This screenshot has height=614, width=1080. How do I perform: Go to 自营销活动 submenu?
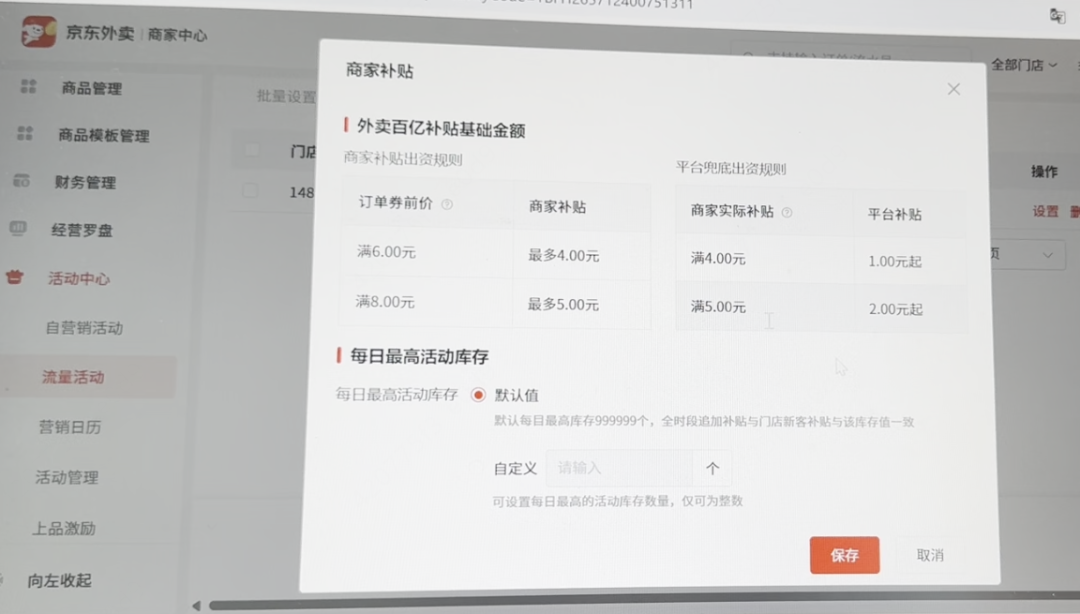point(84,327)
